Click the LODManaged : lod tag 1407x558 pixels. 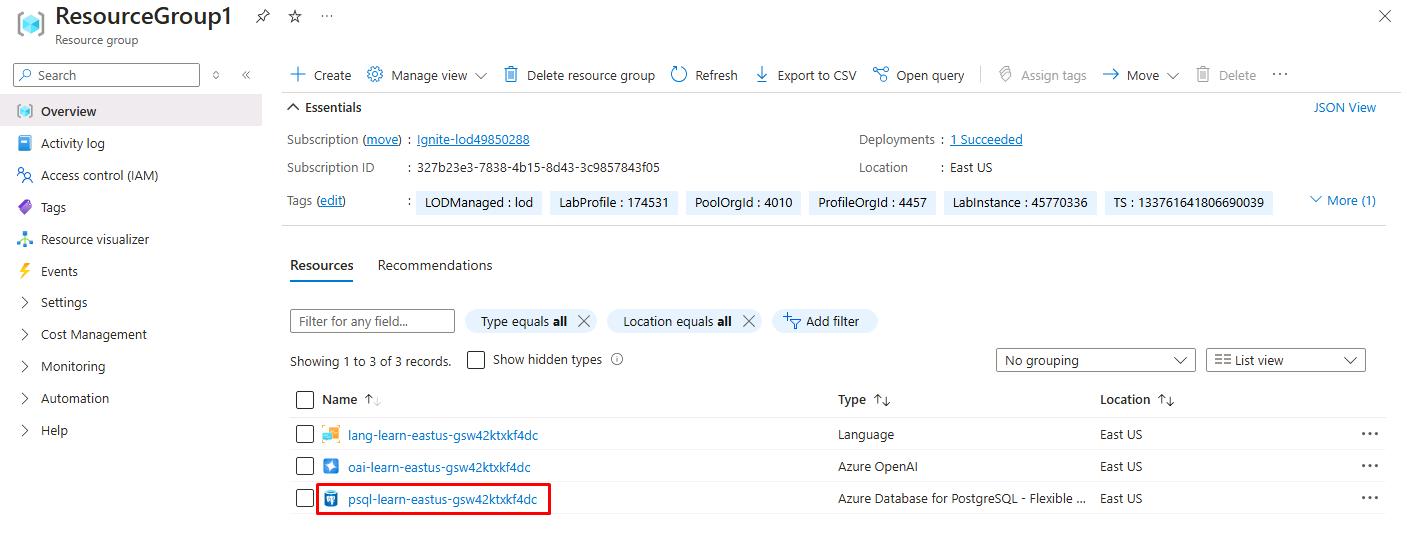click(479, 203)
